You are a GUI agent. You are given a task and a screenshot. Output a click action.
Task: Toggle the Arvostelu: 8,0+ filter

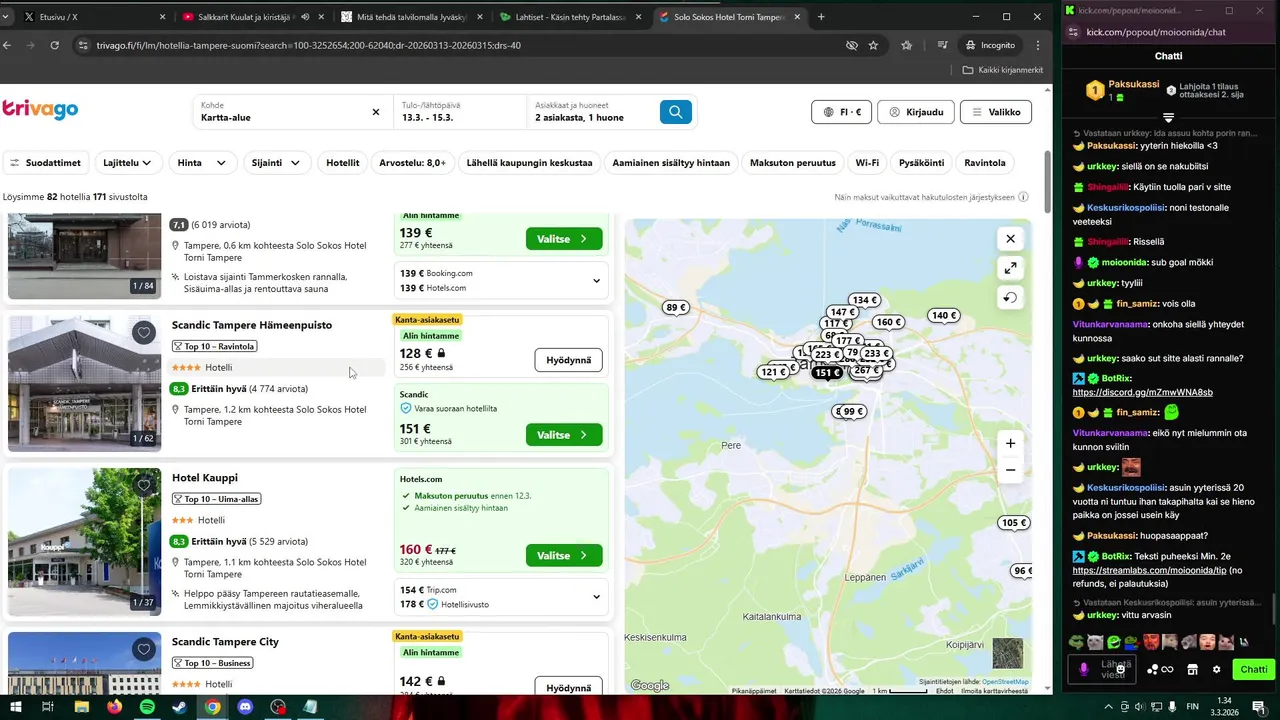[413, 163]
